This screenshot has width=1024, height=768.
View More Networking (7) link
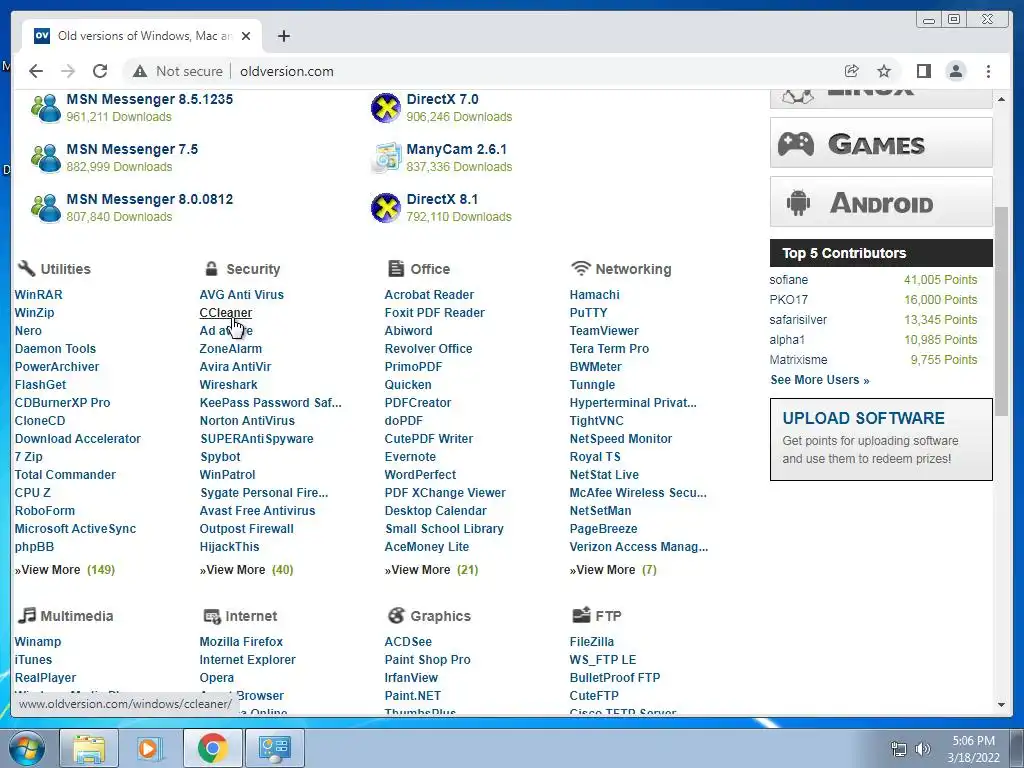[x=613, y=569]
